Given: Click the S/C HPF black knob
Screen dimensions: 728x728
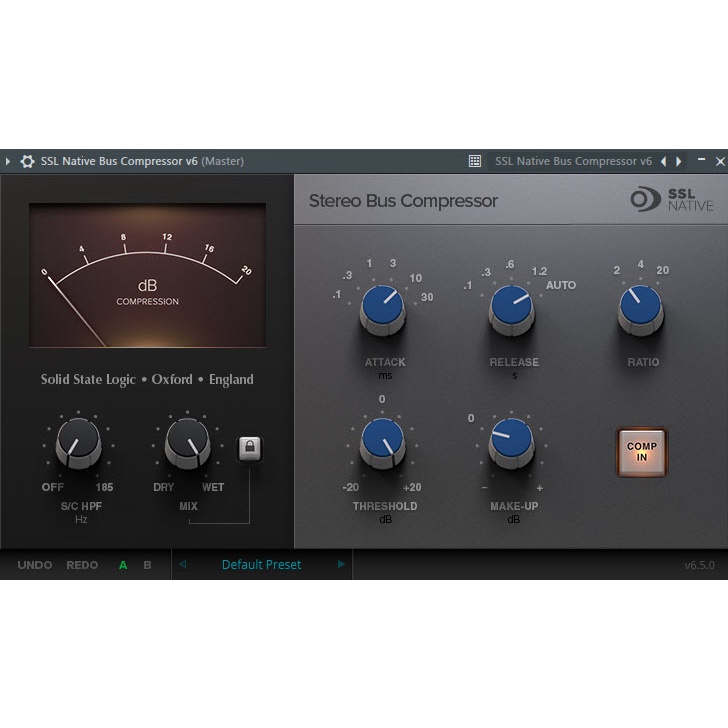Looking at the screenshot, I should pos(78,442).
